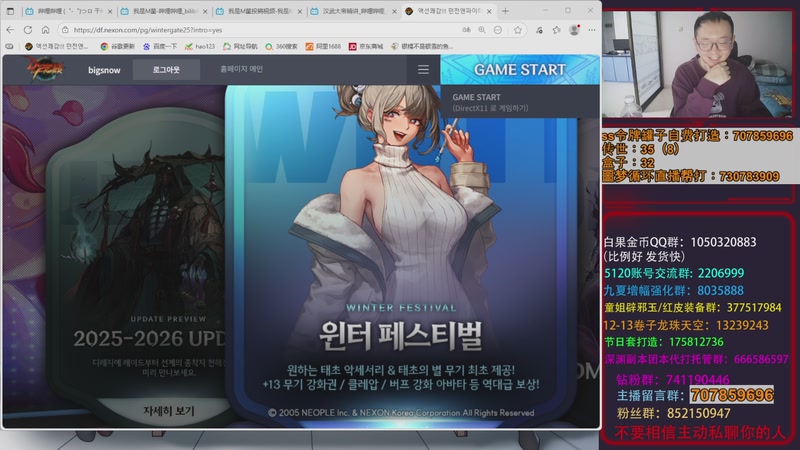Select the 역선쾌감 던전앤파이터 tab
The width and height of the screenshot is (800, 450).
click(448, 11)
